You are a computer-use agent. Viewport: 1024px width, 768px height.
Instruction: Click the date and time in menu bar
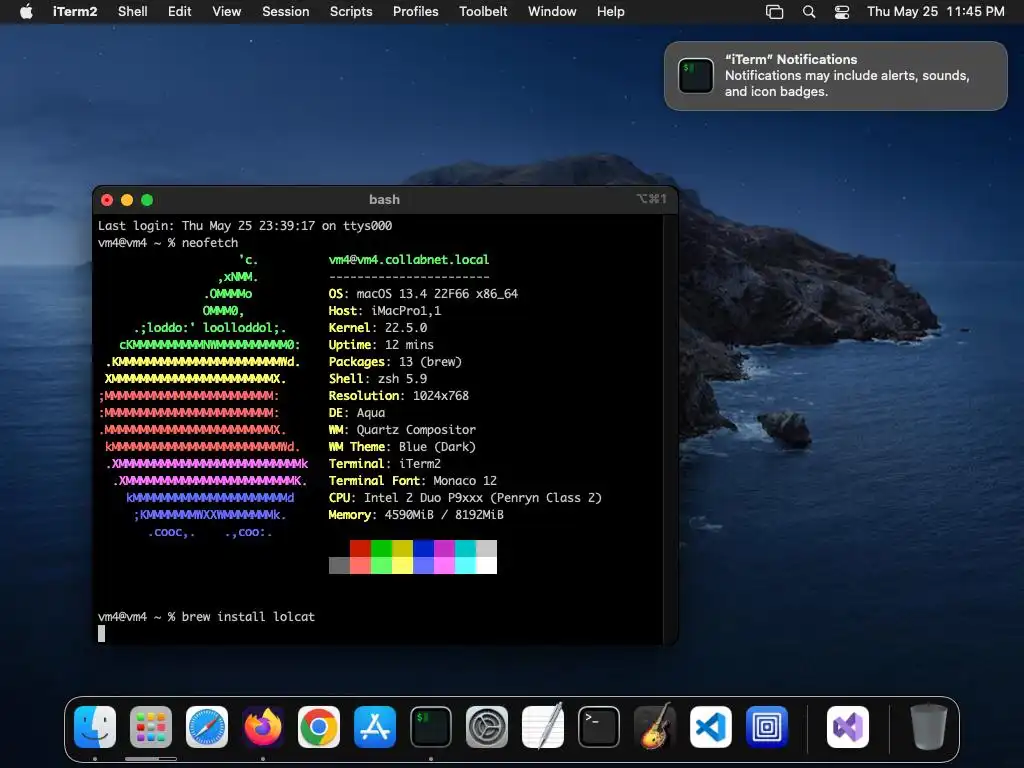[935, 12]
